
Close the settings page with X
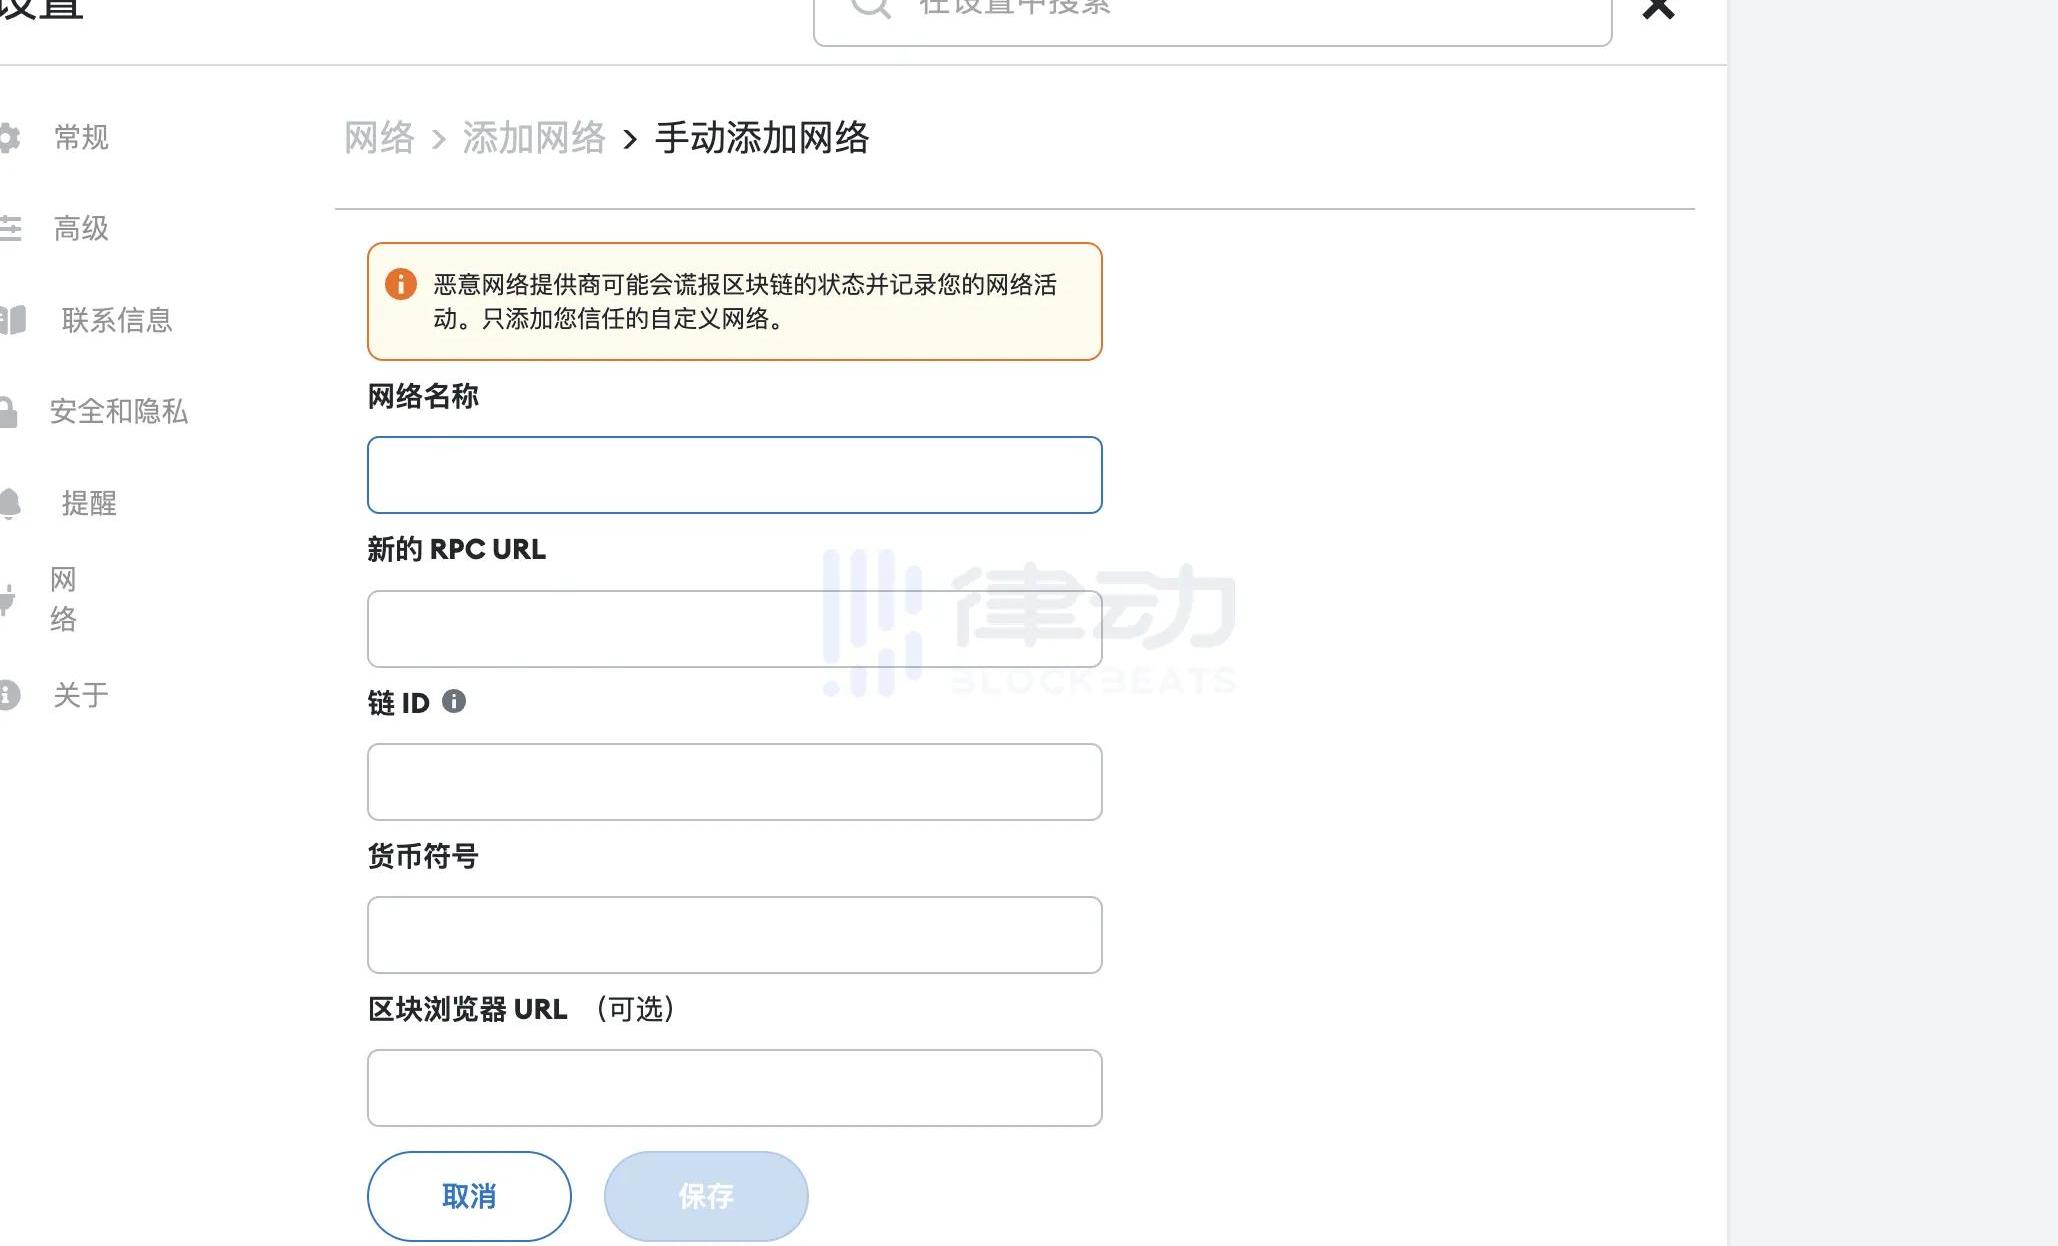1658,10
